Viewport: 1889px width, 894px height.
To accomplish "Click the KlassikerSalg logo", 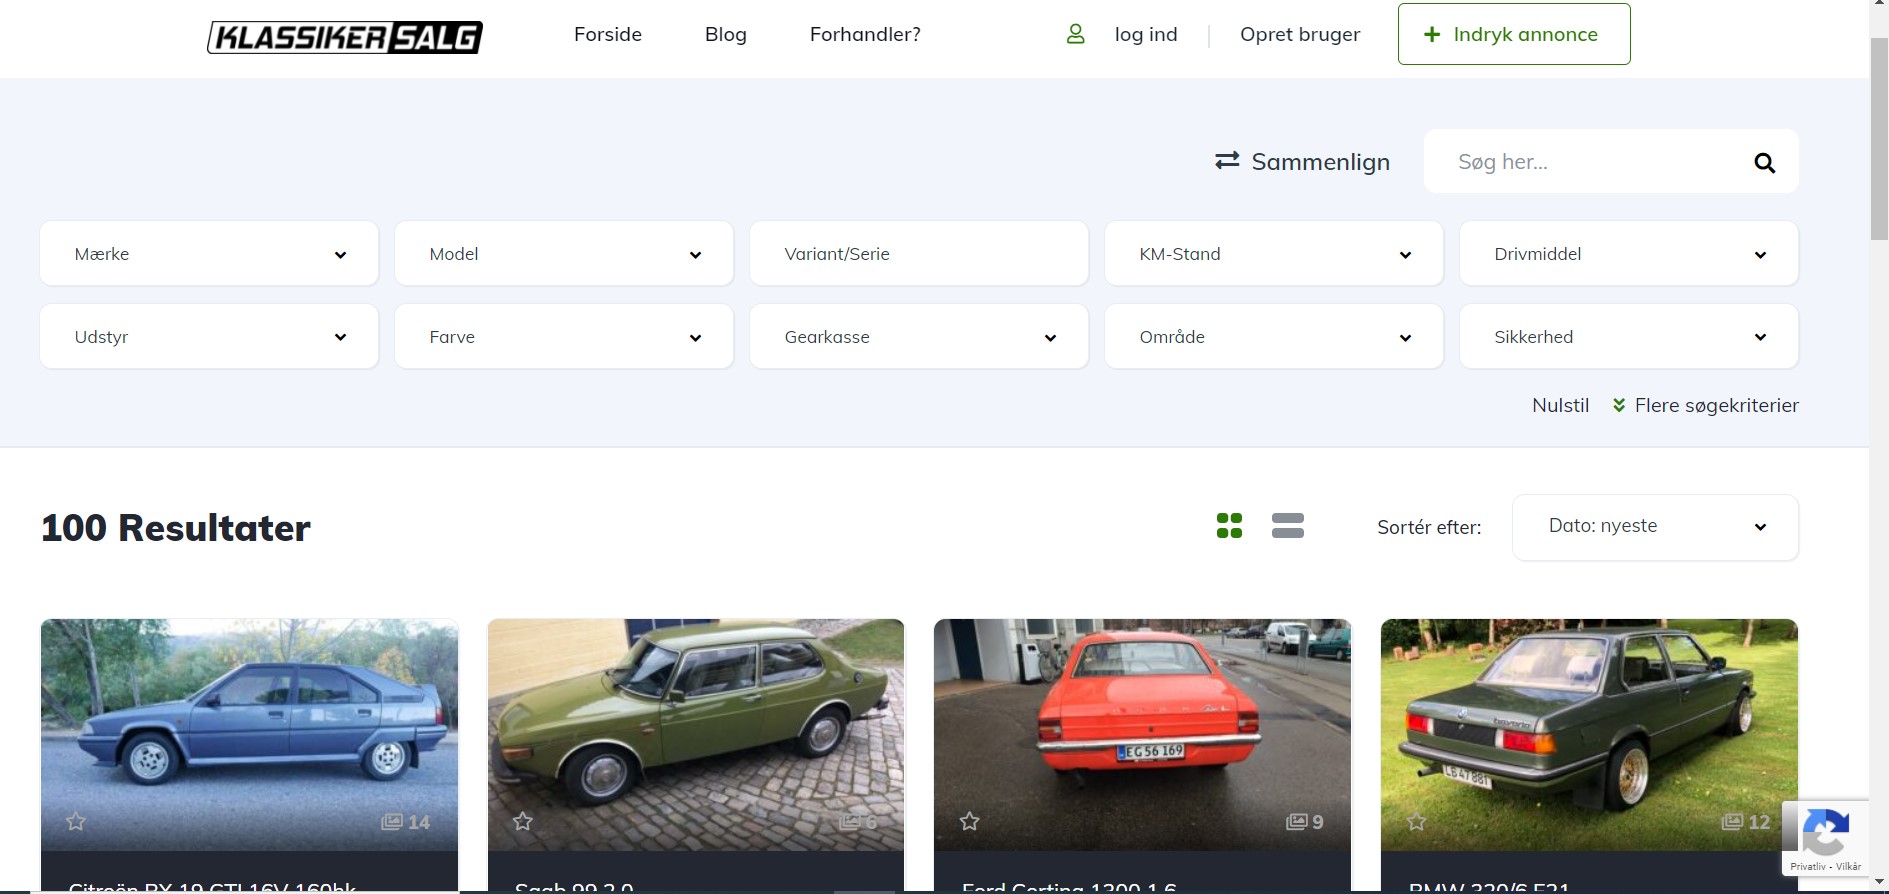I will [344, 37].
